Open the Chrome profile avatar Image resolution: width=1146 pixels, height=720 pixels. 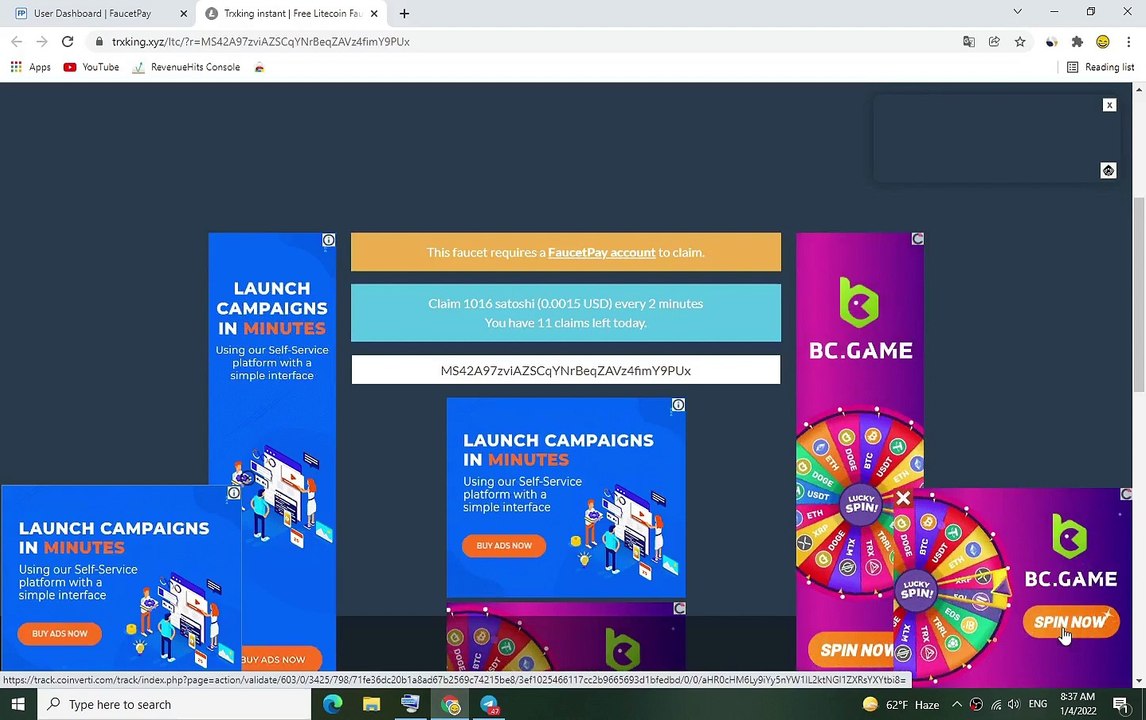[x=1102, y=42]
